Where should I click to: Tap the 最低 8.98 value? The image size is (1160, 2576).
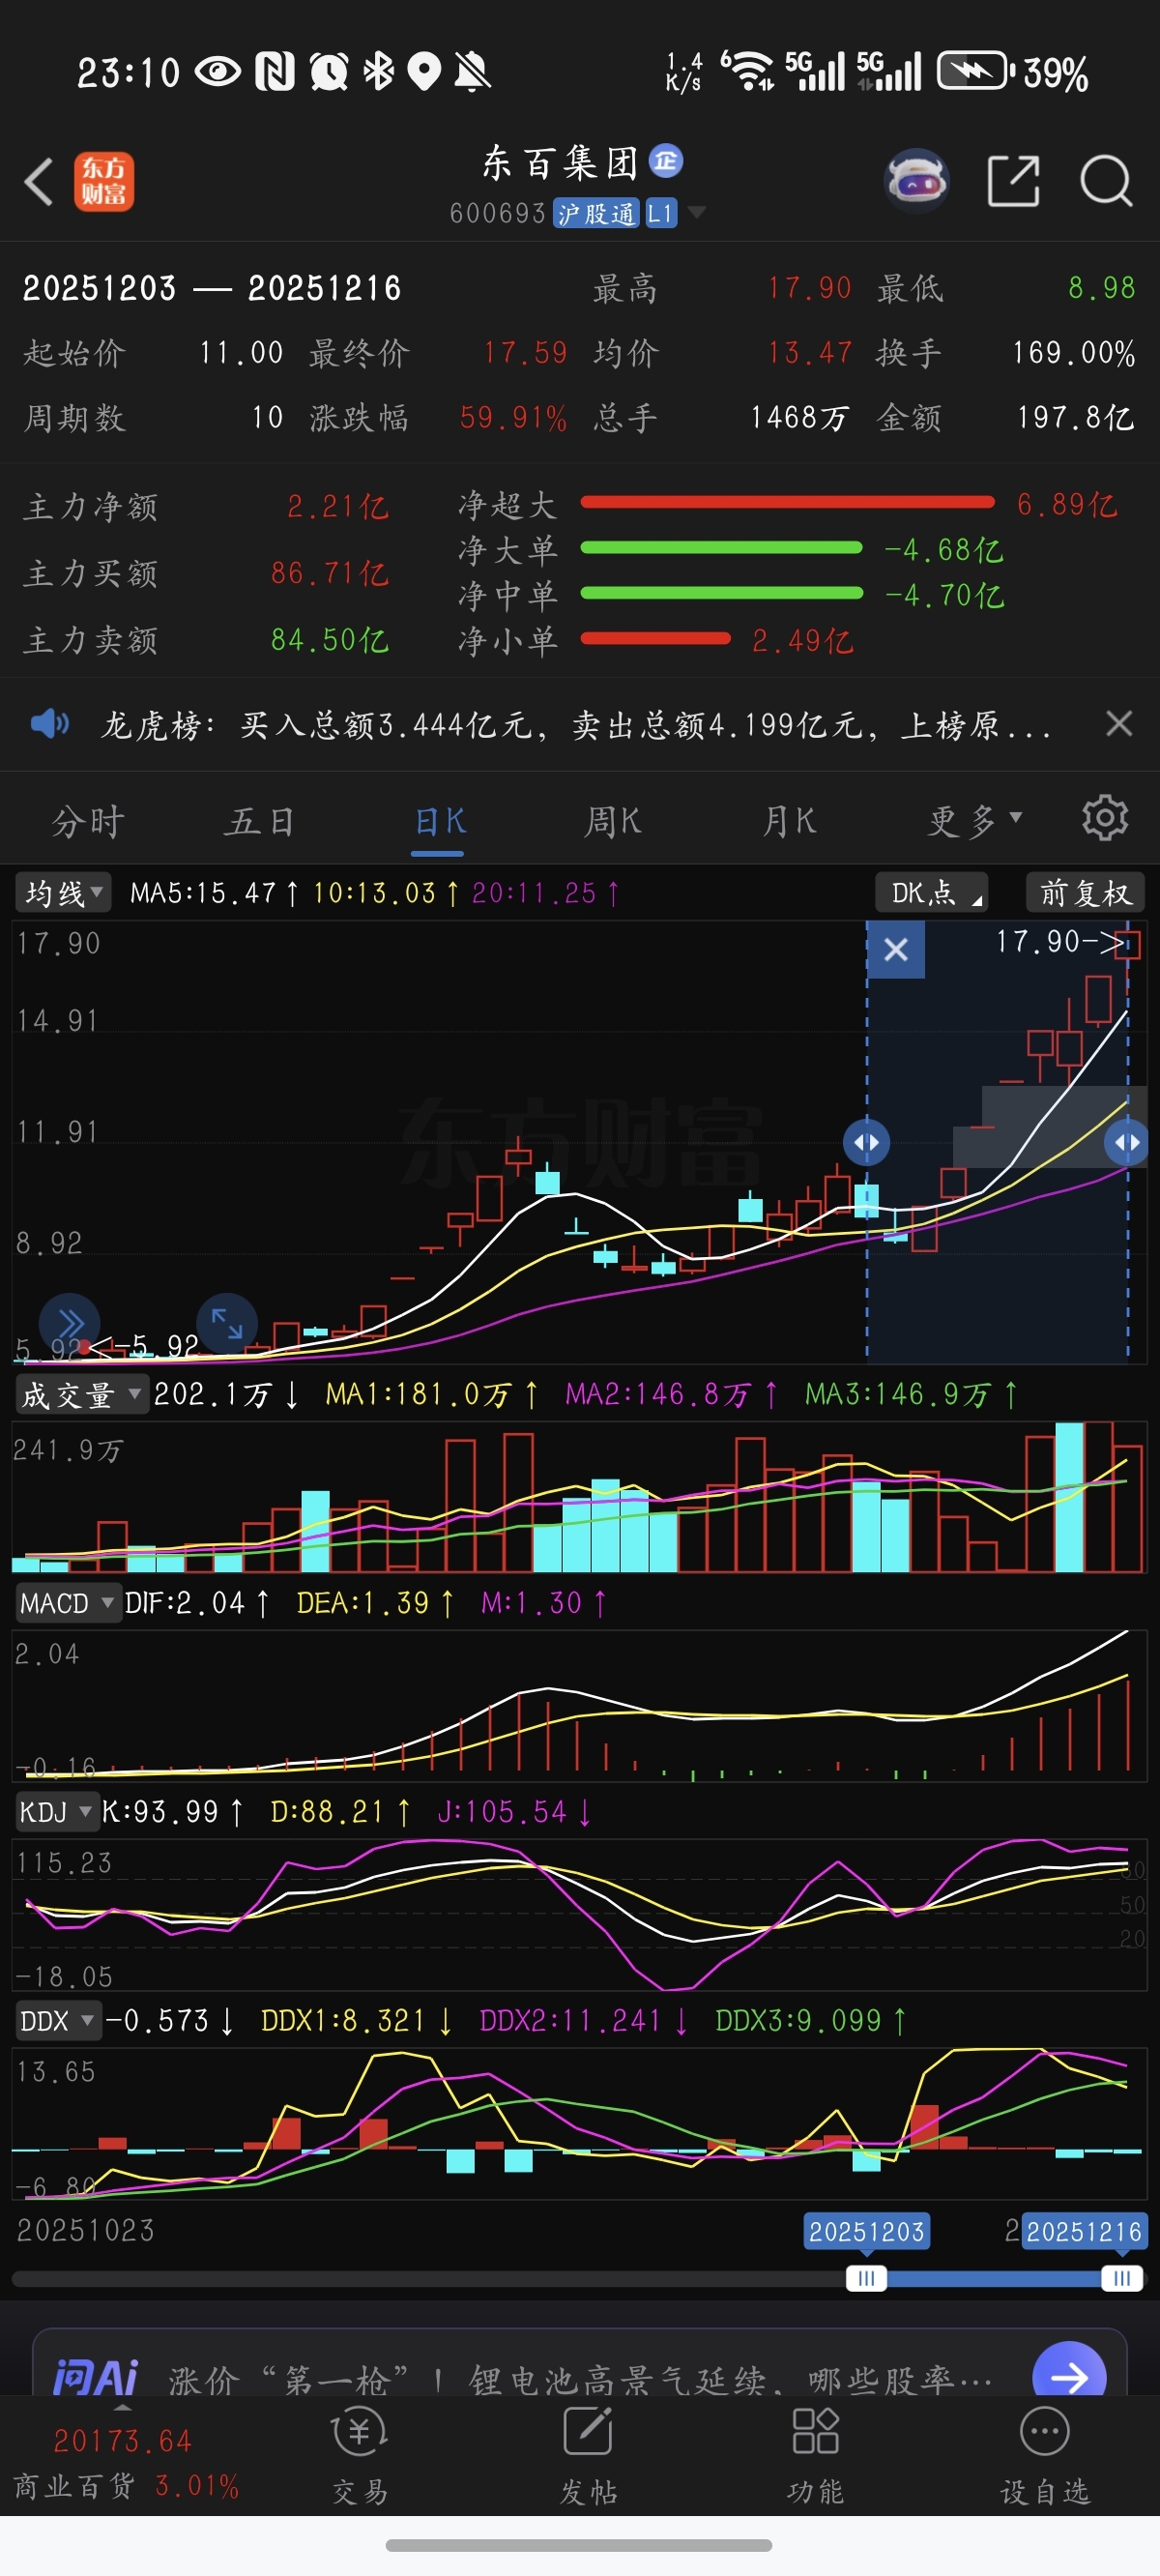pos(1102,288)
